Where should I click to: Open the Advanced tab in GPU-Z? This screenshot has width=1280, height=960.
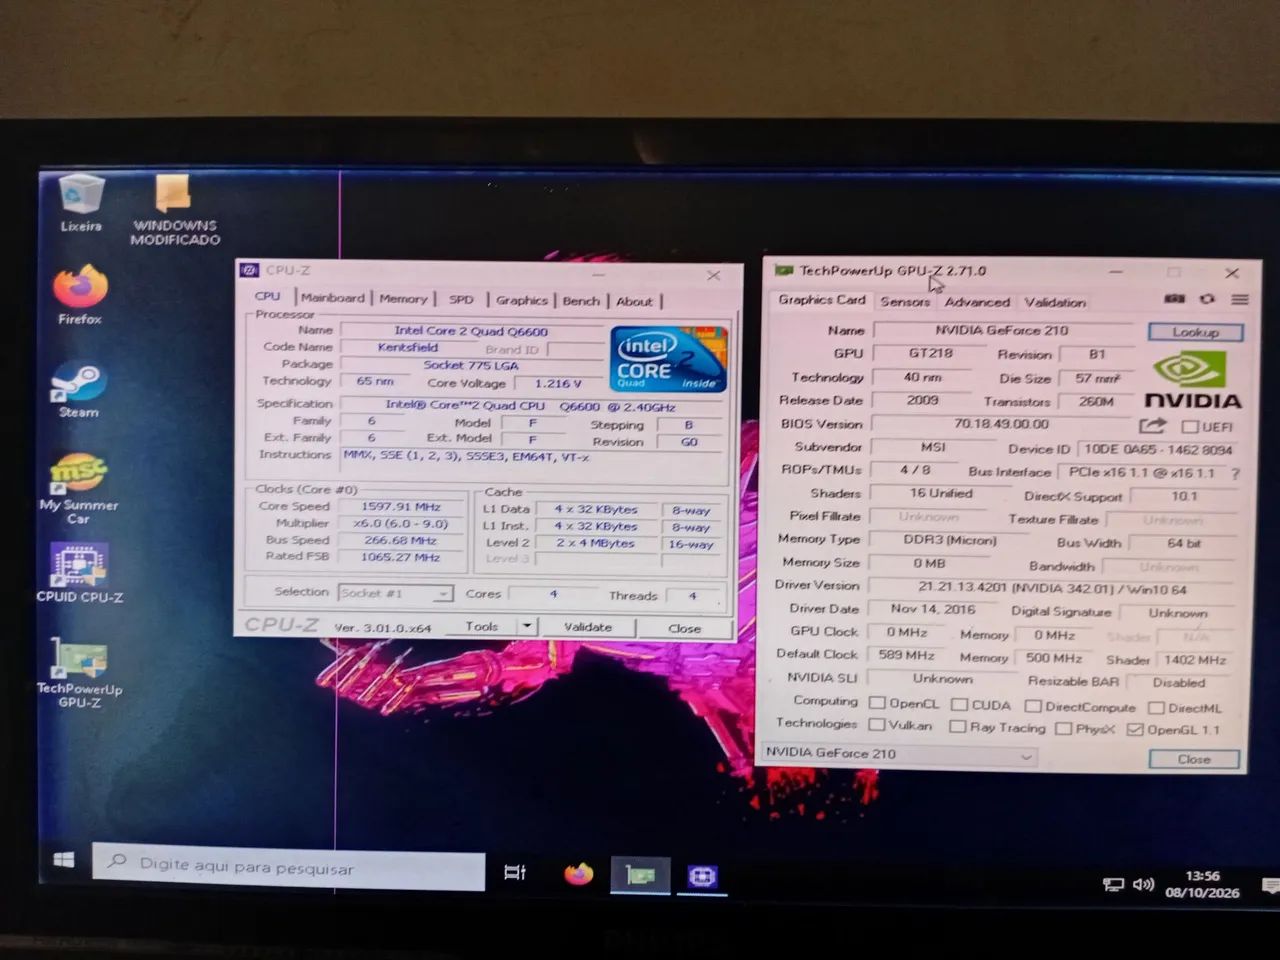(976, 302)
